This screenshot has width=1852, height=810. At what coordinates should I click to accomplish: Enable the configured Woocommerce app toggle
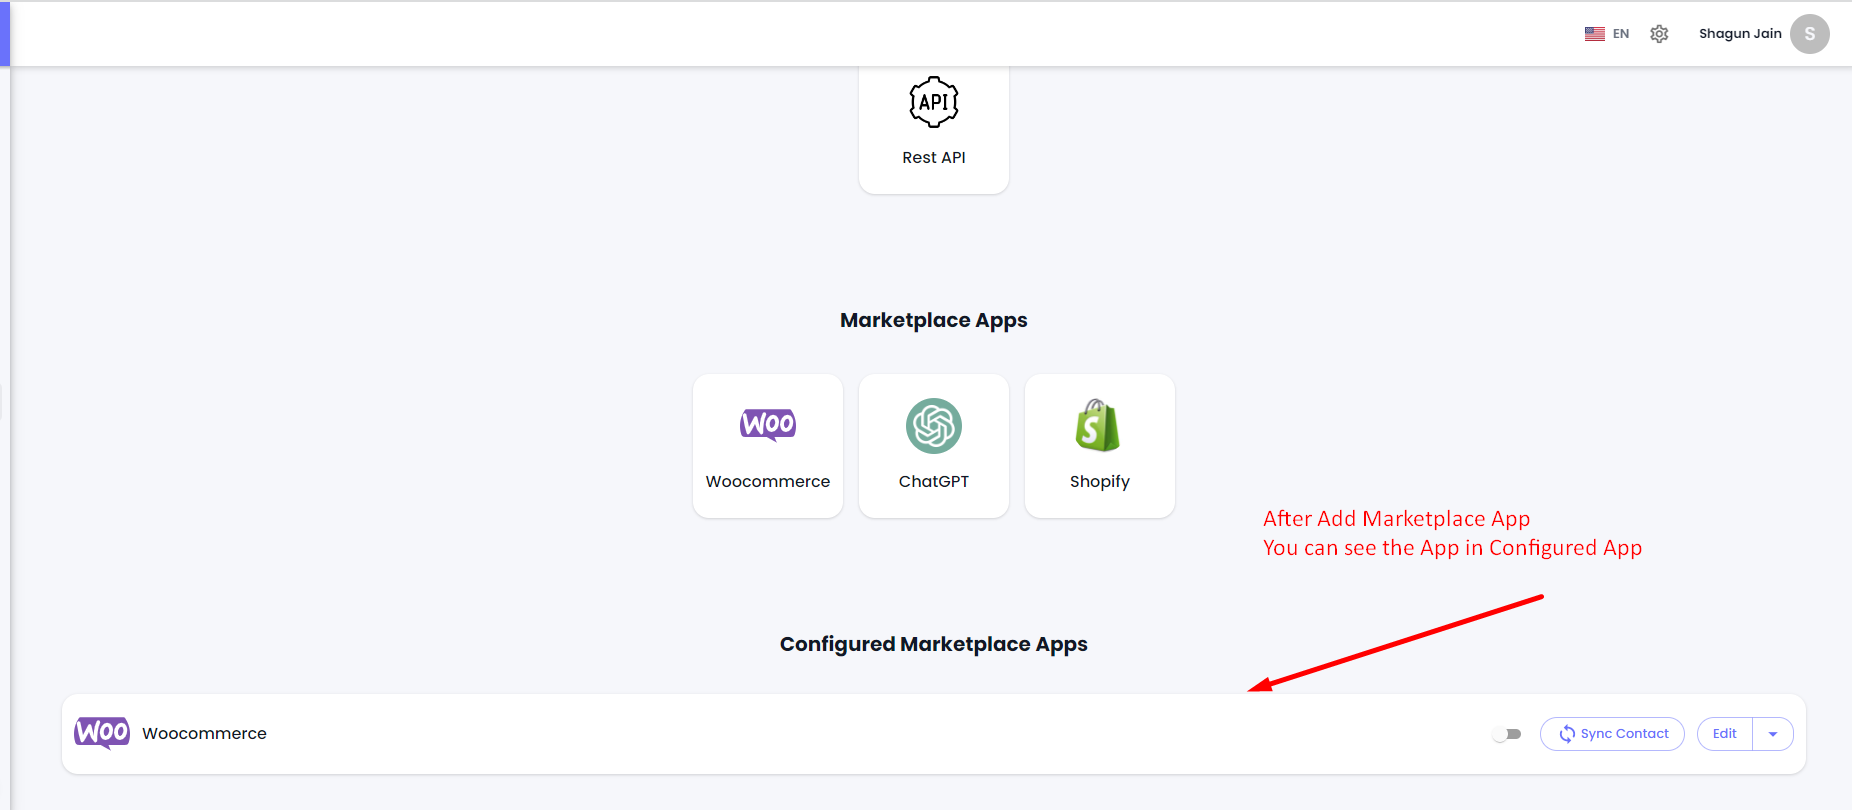point(1507,734)
